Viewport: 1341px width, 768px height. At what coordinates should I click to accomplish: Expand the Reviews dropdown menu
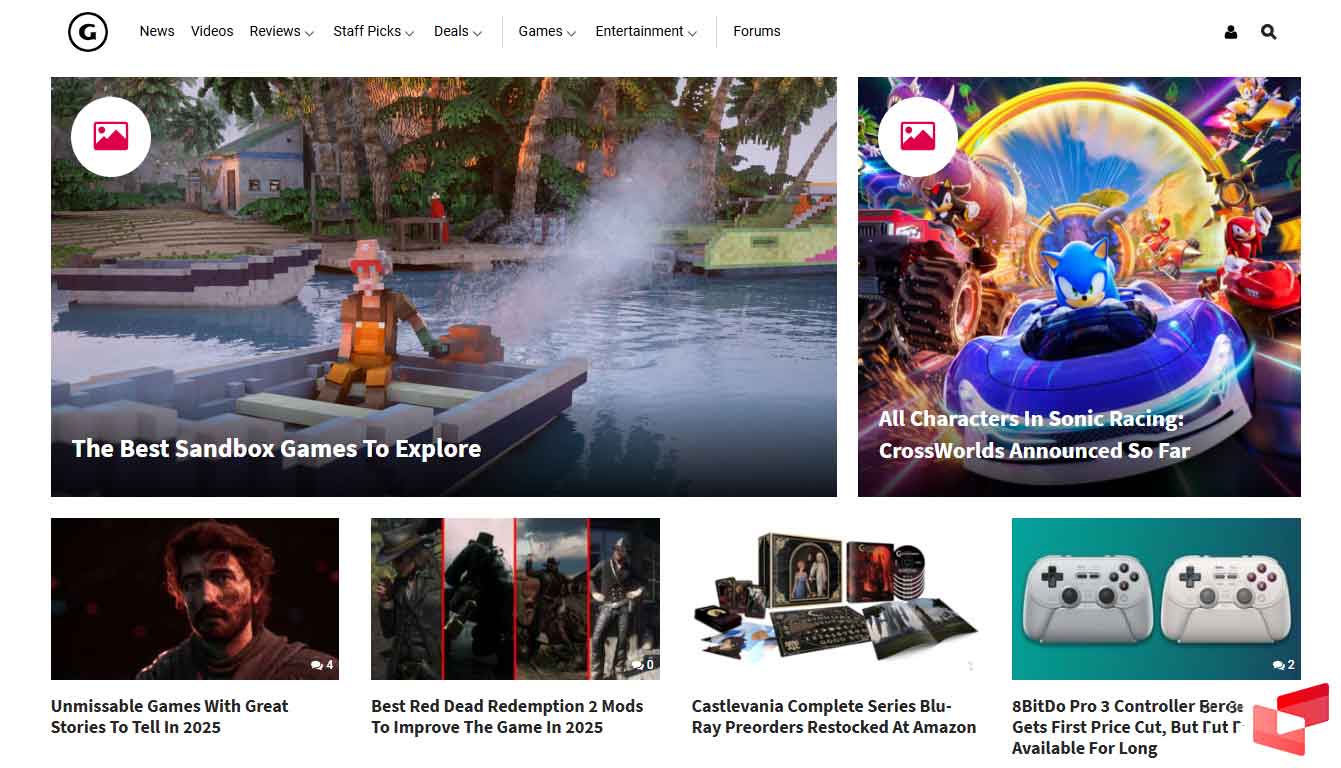(x=281, y=32)
